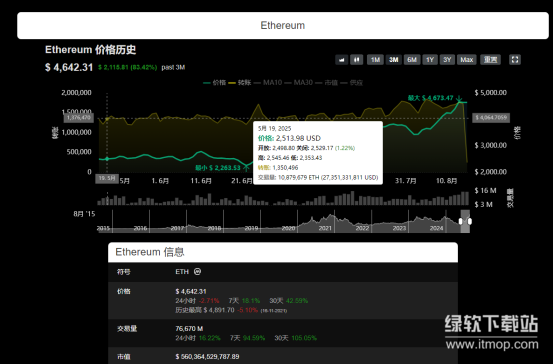The height and width of the screenshot is (364, 553).
Task: Enable the MA10 series in legend
Action: [268, 83]
